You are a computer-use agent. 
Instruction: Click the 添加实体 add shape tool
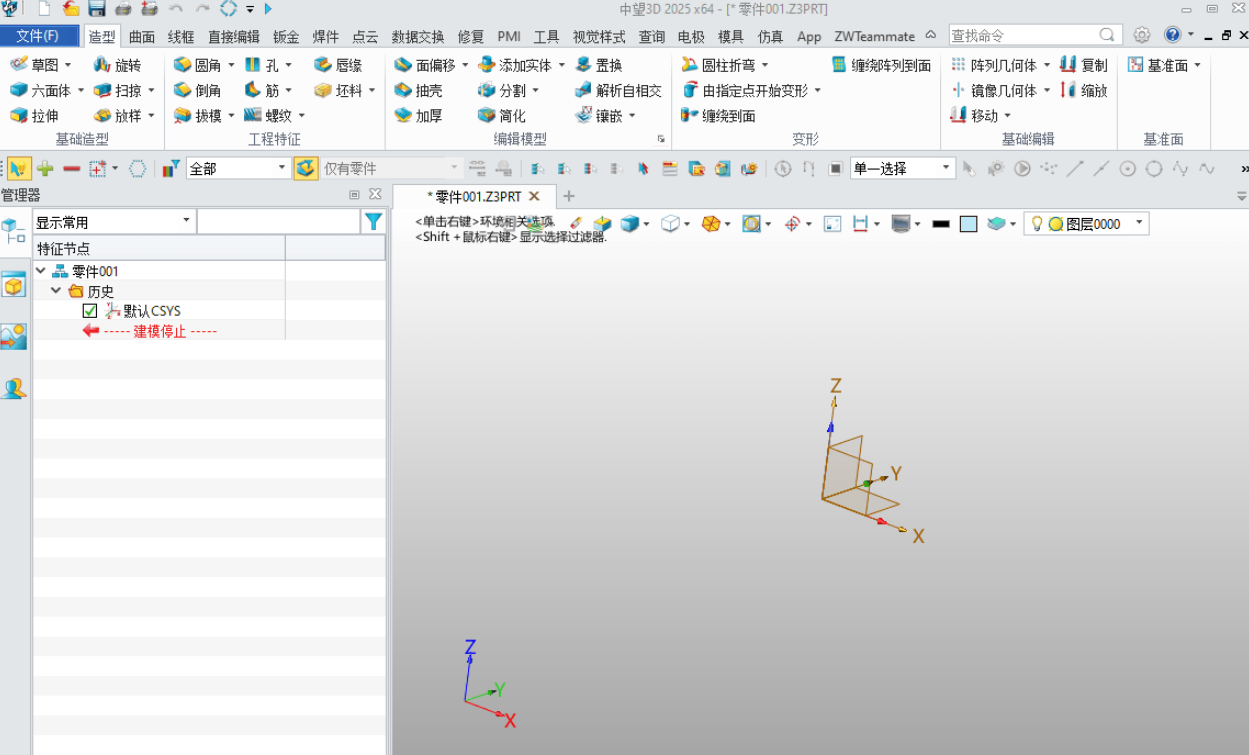coord(514,65)
